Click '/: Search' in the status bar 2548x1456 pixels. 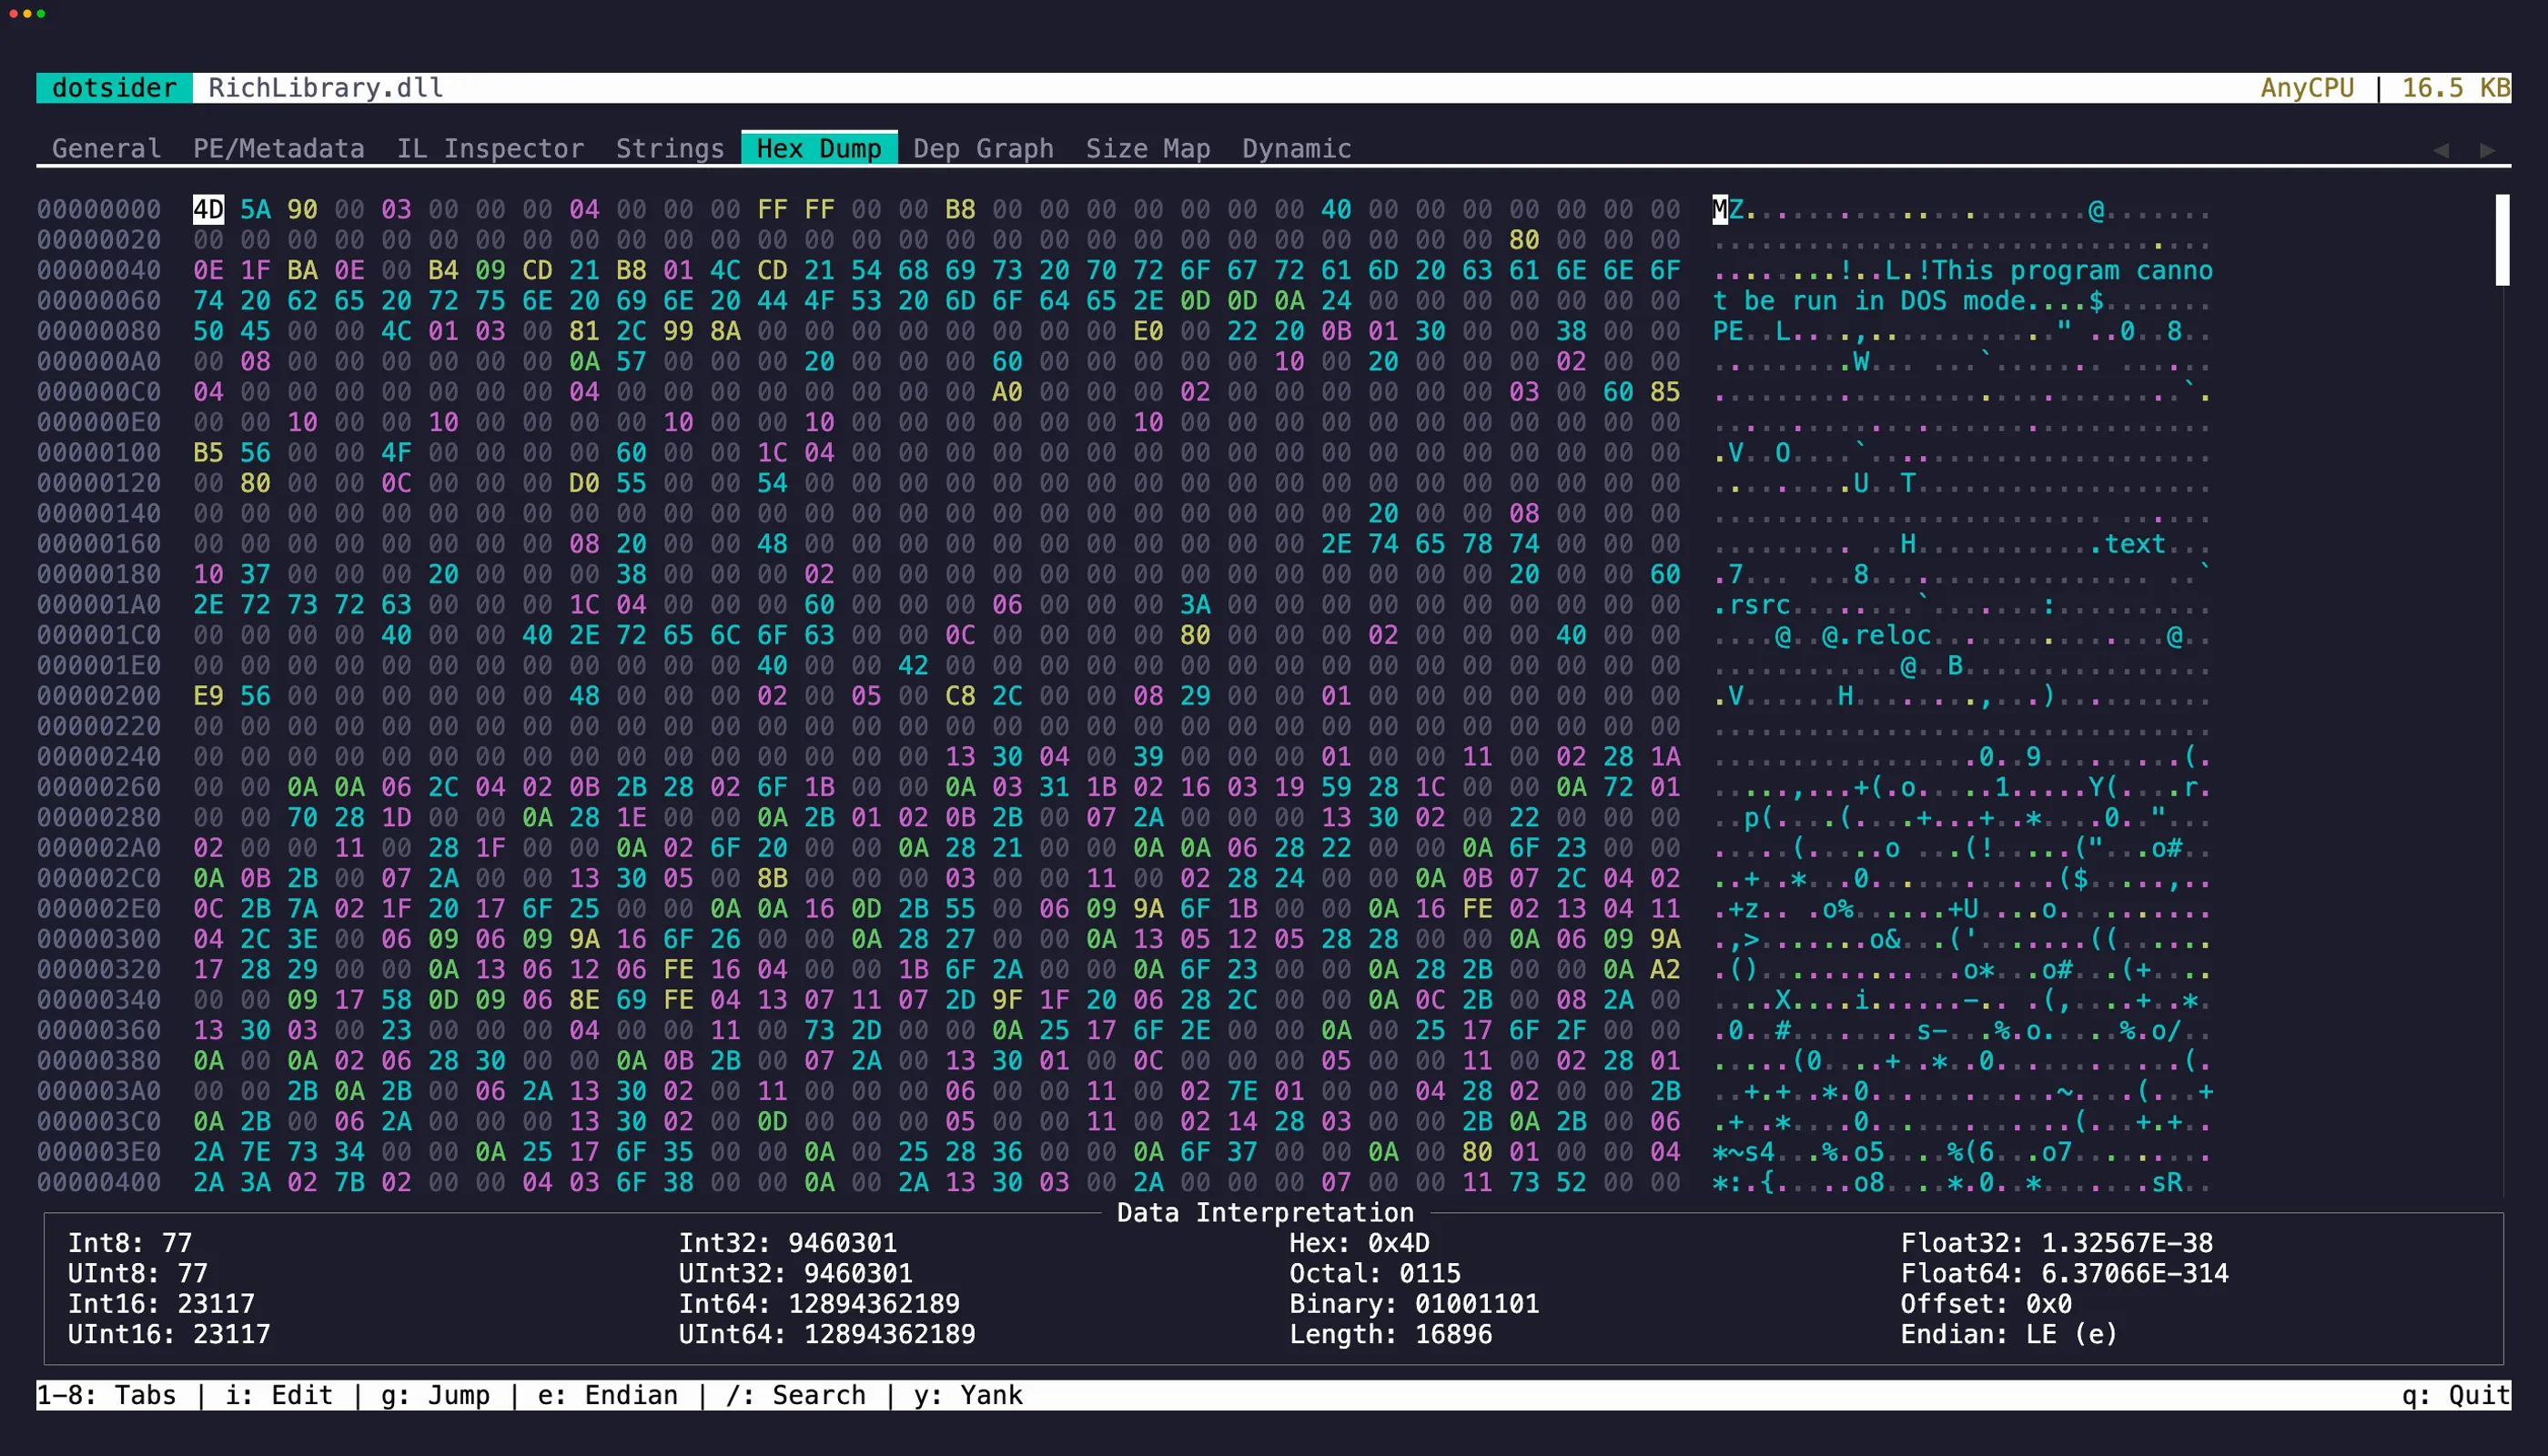click(x=795, y=1395)
